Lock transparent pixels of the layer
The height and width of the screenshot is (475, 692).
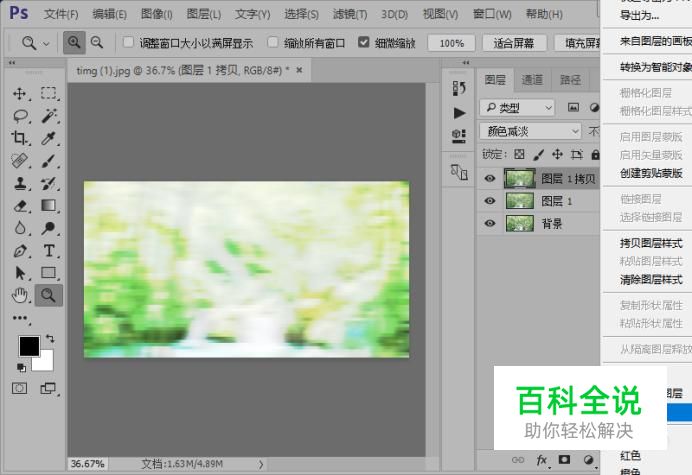point(519,154)
